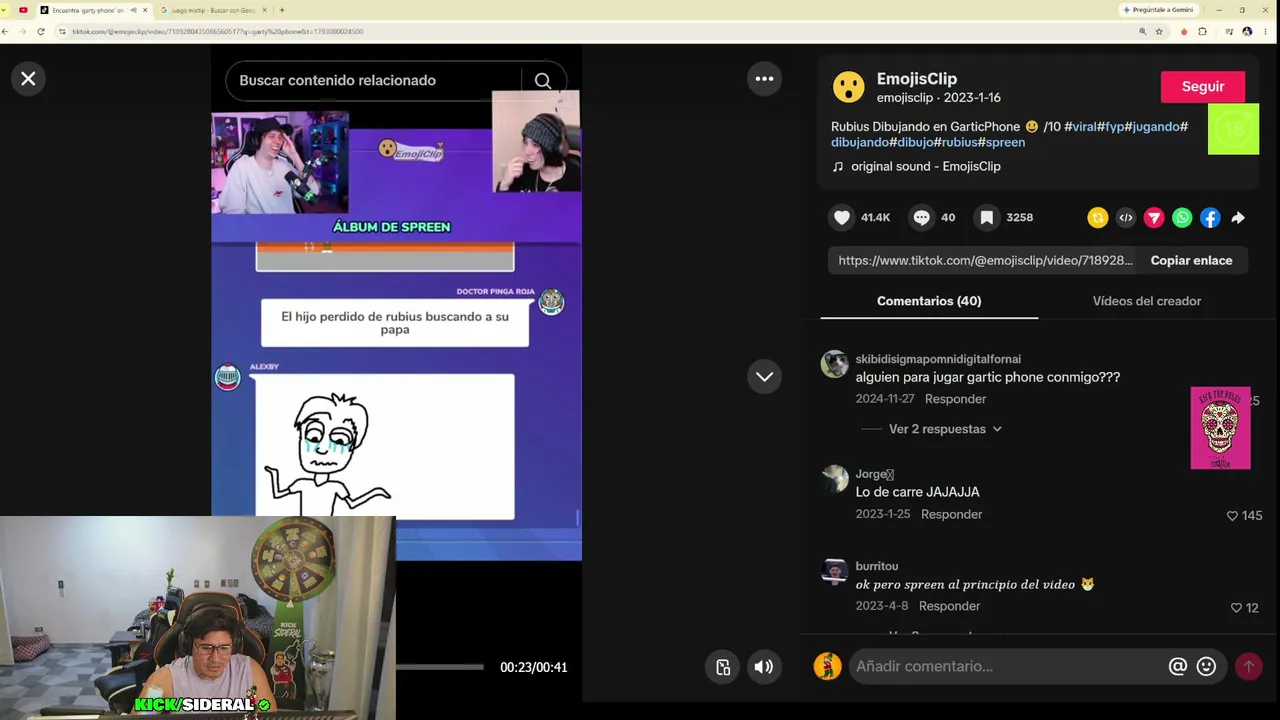Viewport: 1280px width, 720px height.
Task: Click the Añadir comentario input field
Action: point(1005,666)
